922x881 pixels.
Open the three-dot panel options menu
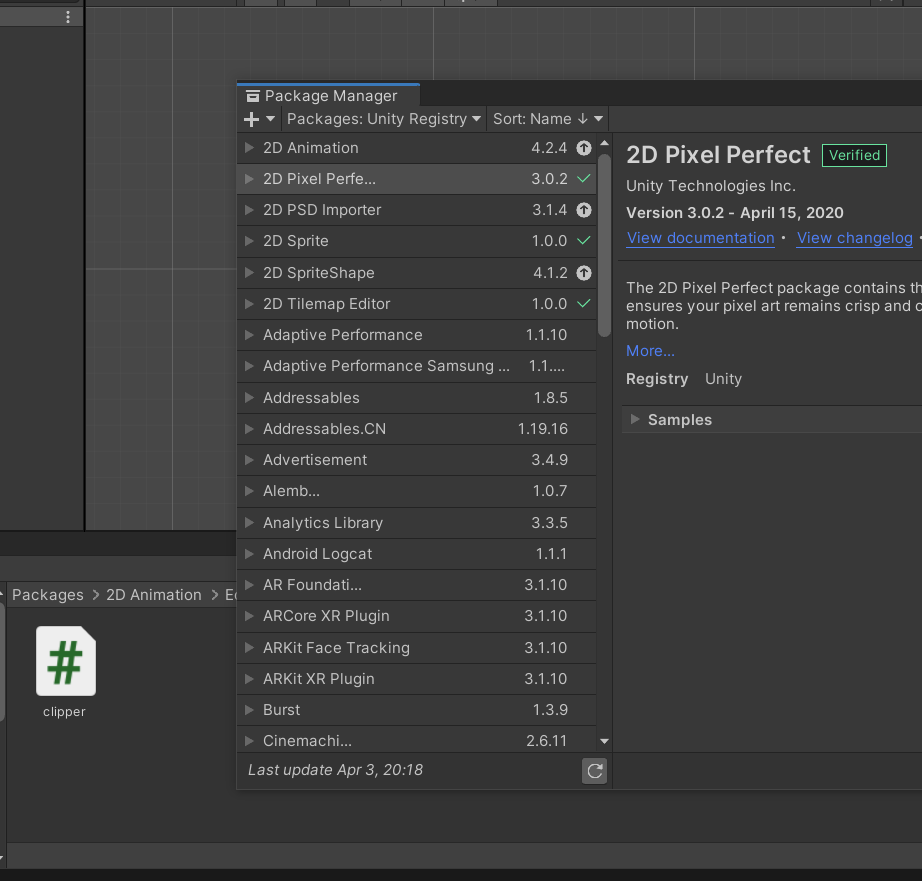pyautogui.click(x=68, y=17)
